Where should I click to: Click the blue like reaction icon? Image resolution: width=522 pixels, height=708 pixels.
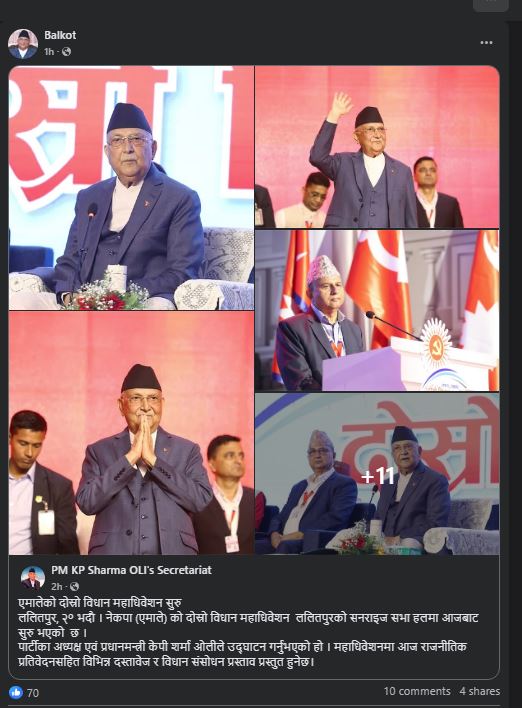pos(16,692)
